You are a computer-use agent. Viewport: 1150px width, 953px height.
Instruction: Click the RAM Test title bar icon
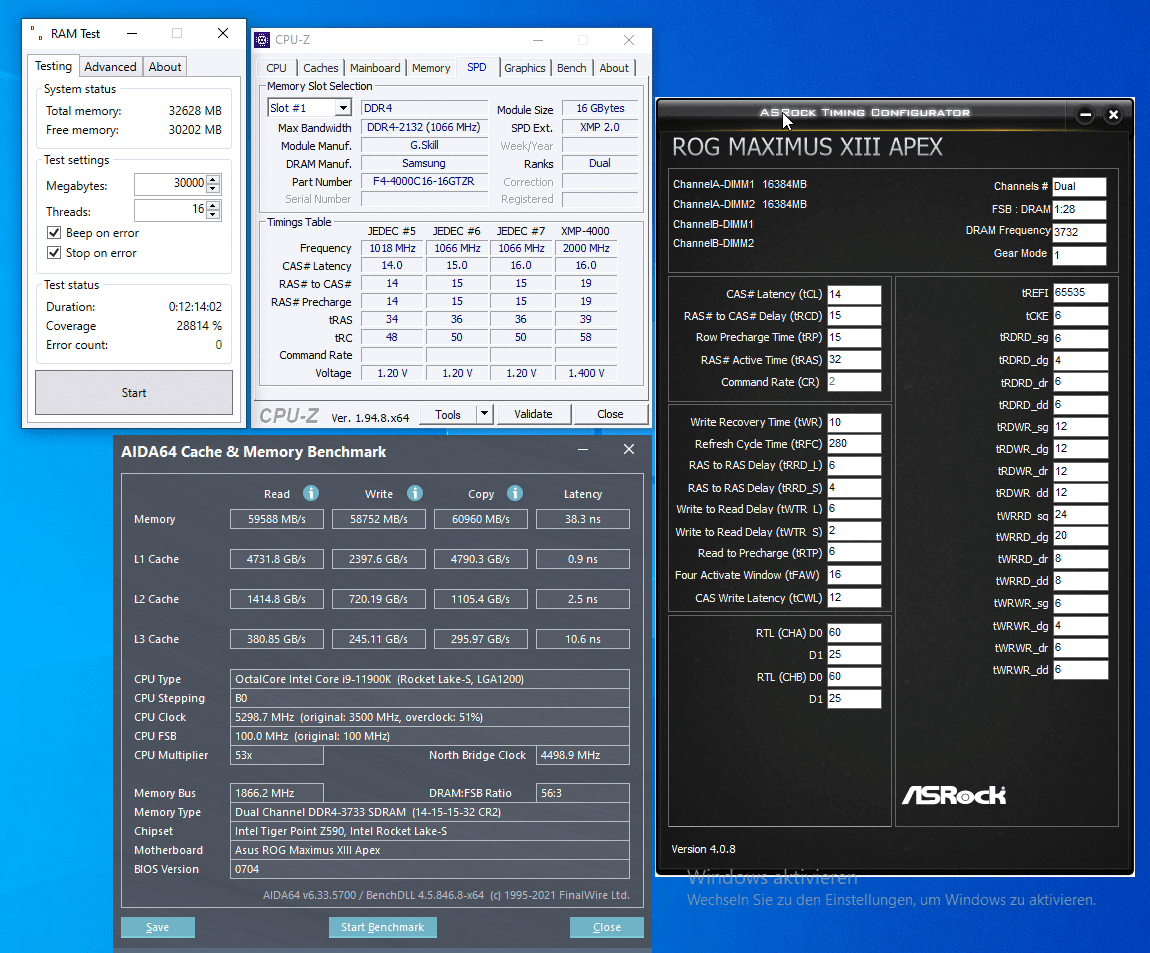[x=36, y=33]
